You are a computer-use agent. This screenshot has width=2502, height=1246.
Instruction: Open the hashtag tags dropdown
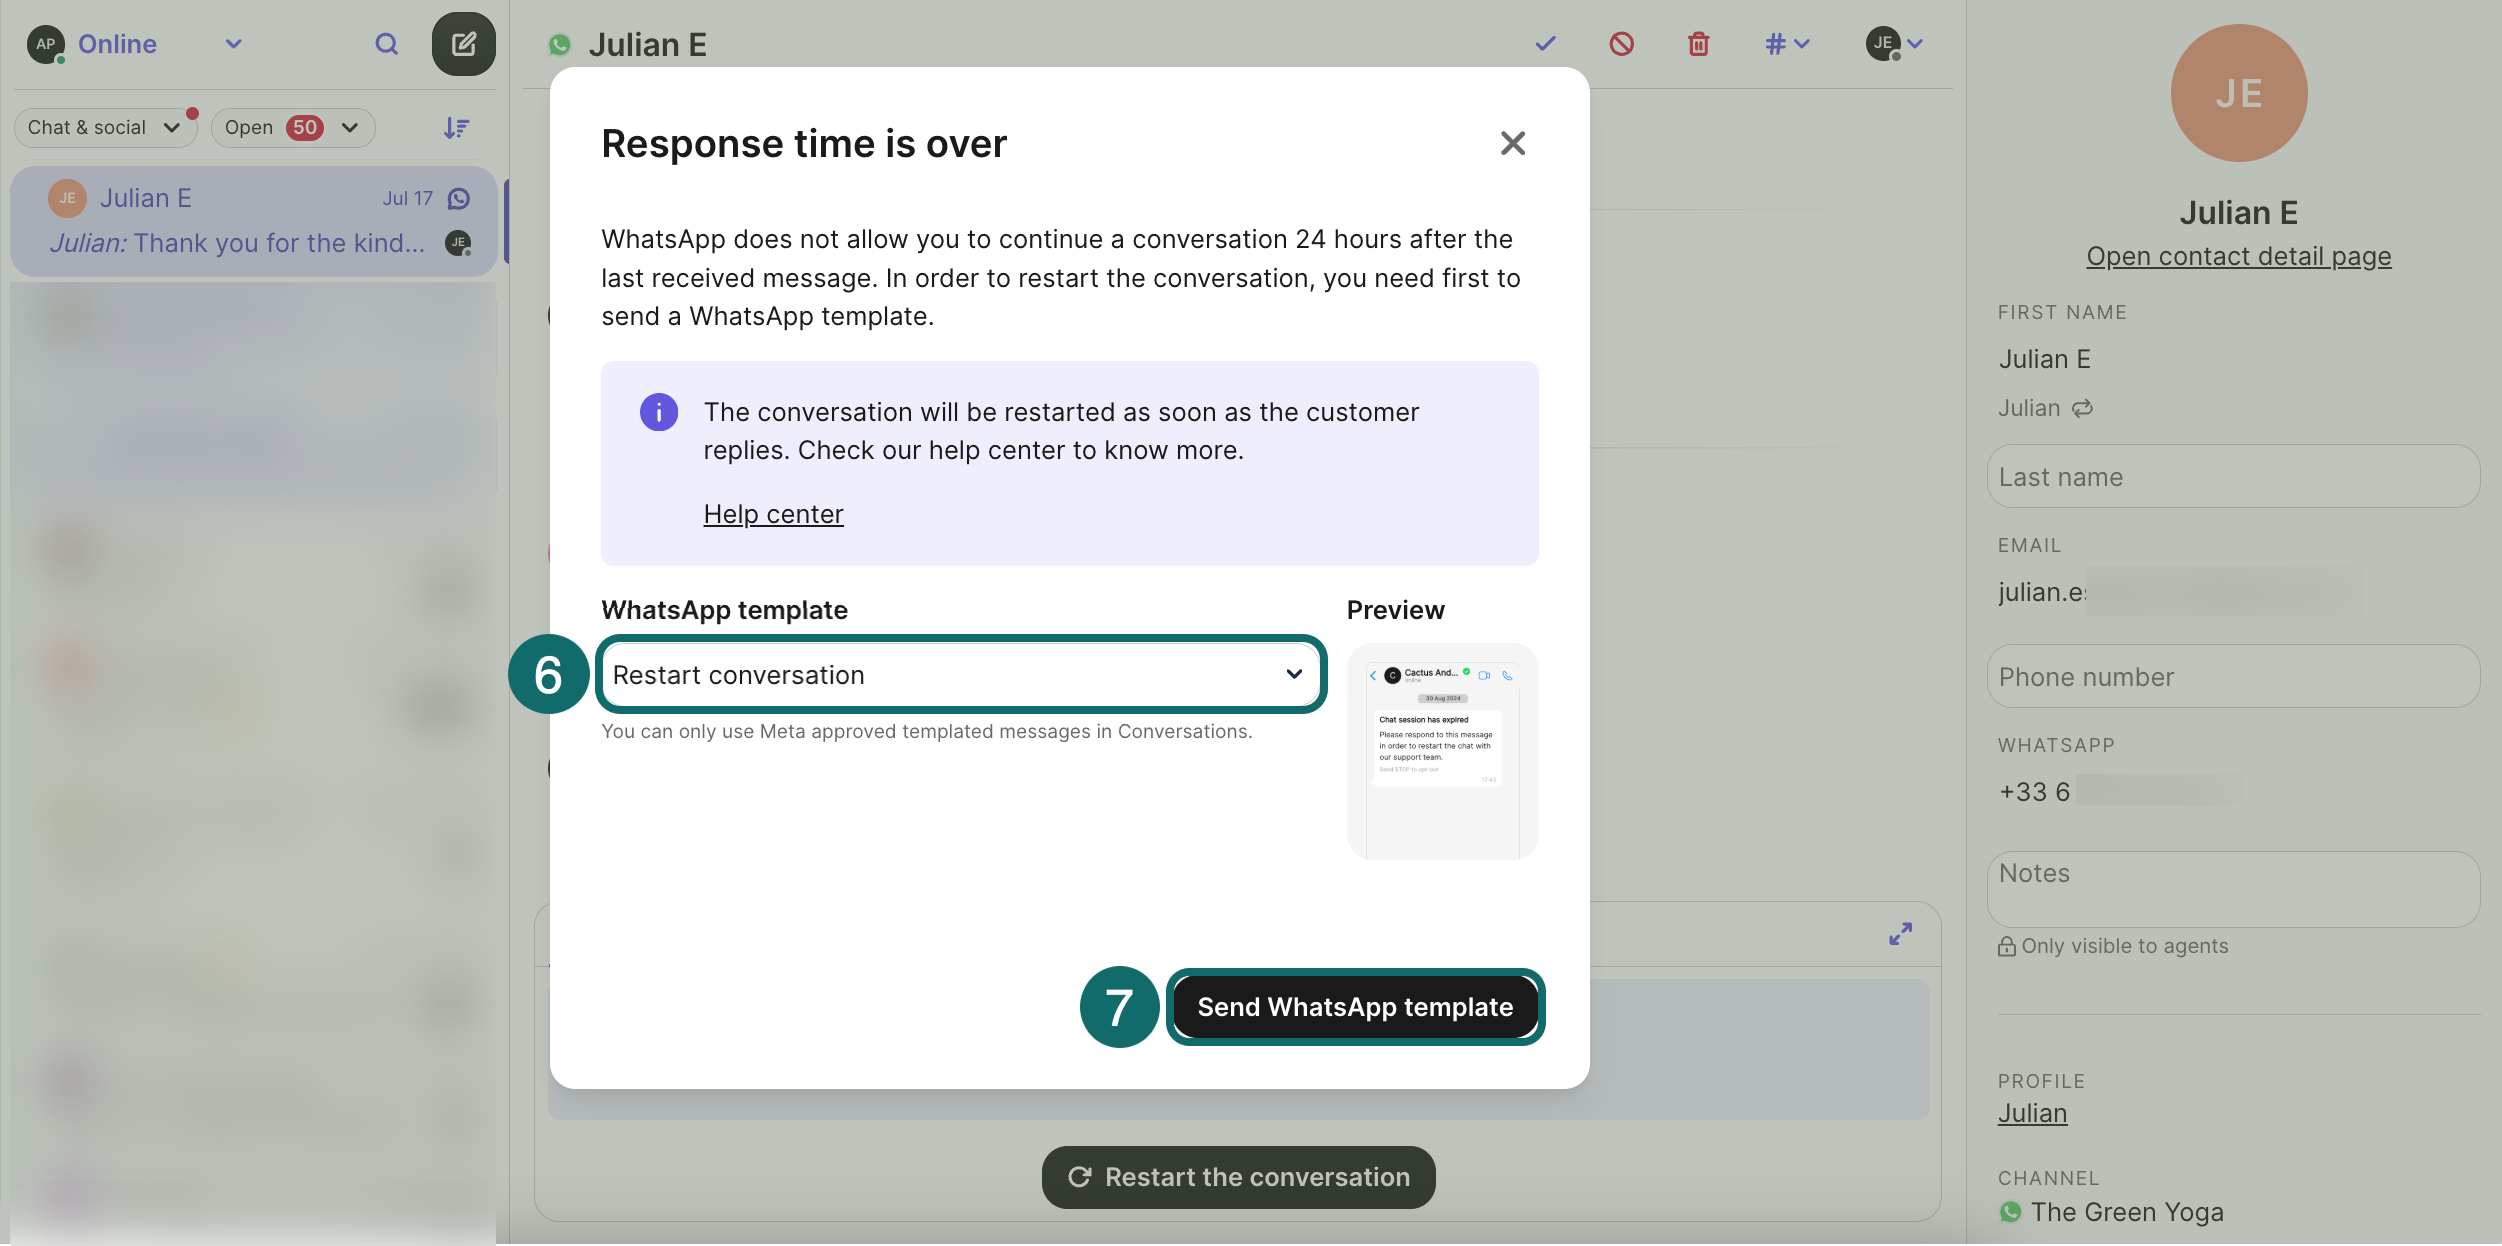pos(1787,44)
